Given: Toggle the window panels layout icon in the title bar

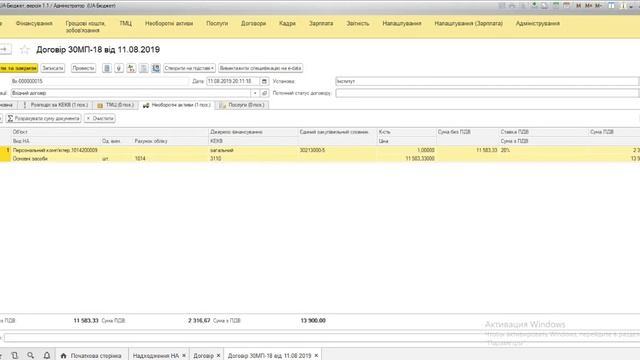Looking at the screenshot, I should pyautogui.click(x=611, y=6).
